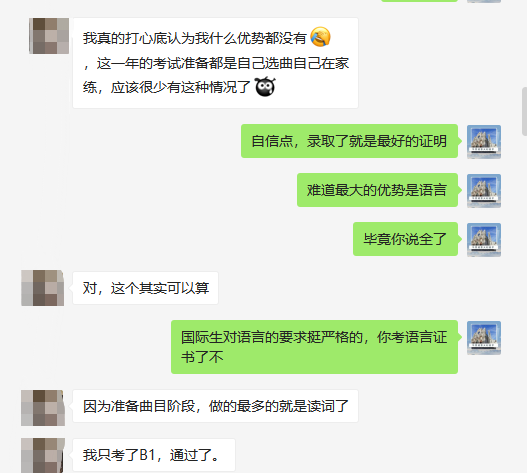Select the message bubble '自信点，录取了就是最好的证明'
Image resolution: width=527 pixels, height=473 pixels.
349,141
